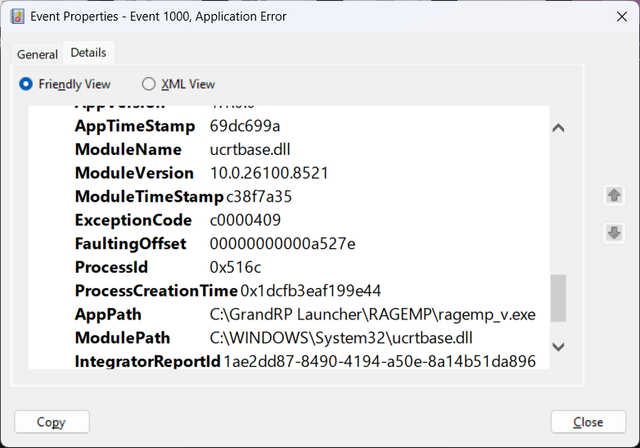Close window with the title bar X
Viewport: 640px width, 448px height.
[622, 17]
